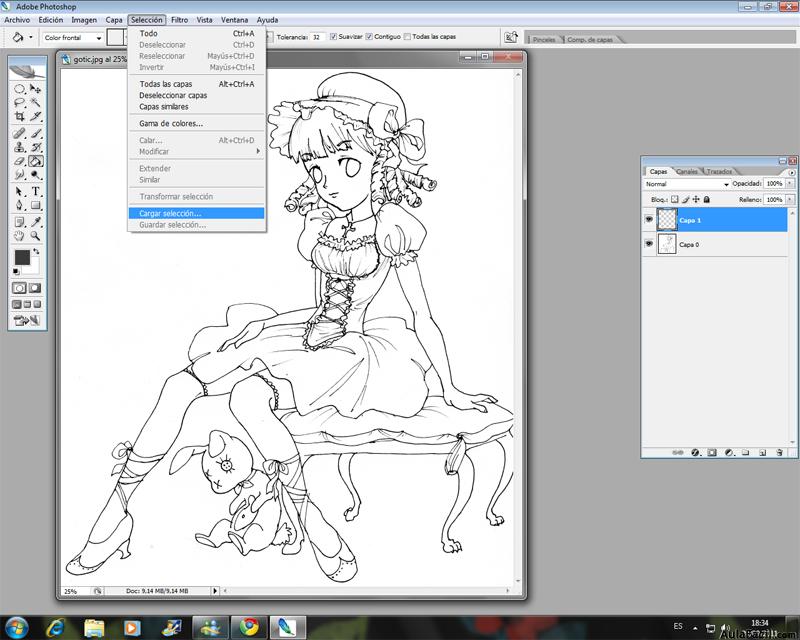The width and height of the screenshot is (800, 640).
Task: Select the Slice tool
Action: [x=35, y=116]
